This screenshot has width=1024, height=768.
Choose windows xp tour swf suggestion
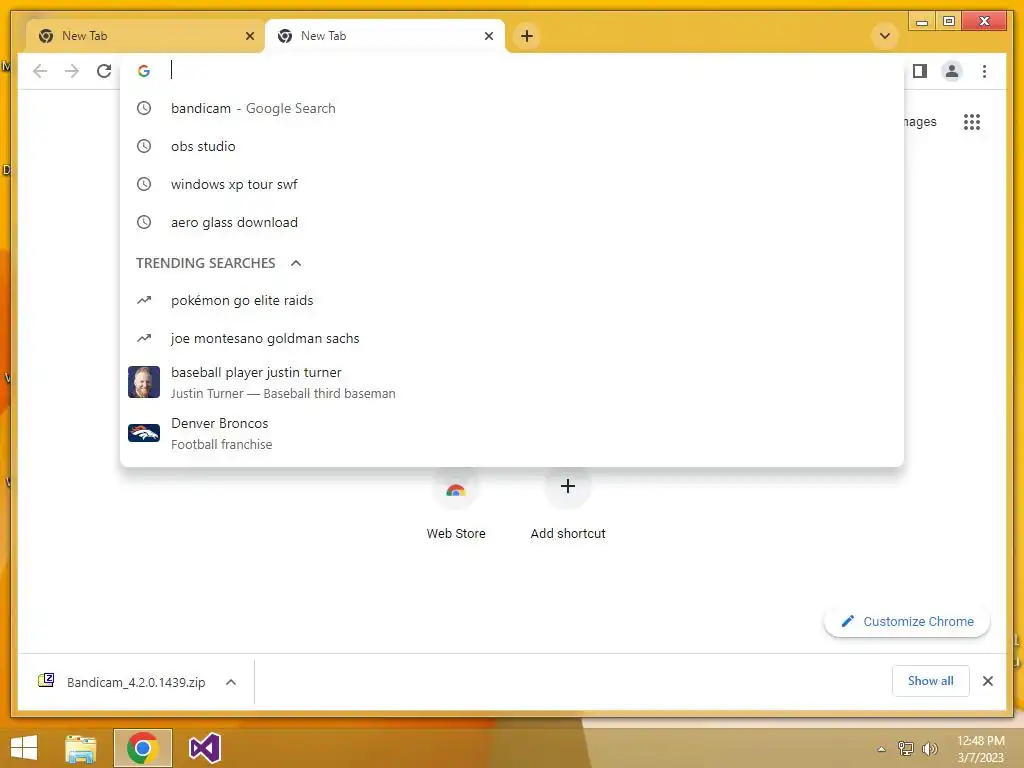point(512,184)
